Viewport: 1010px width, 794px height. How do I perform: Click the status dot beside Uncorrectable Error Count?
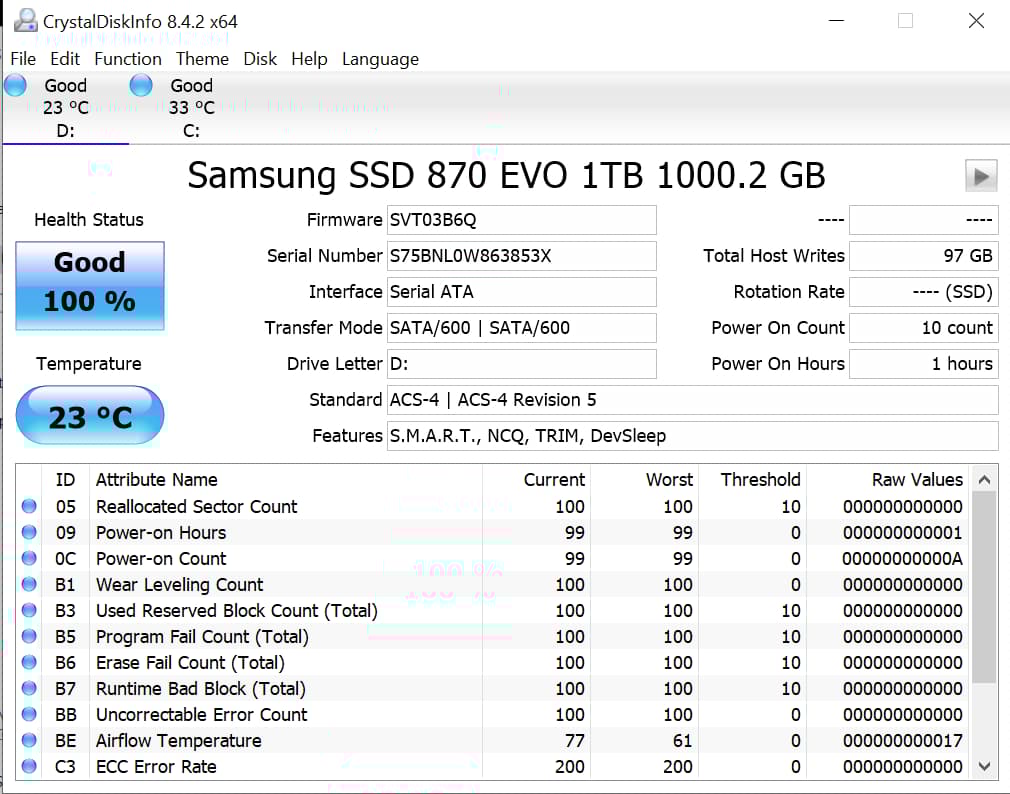pos(29,715)
